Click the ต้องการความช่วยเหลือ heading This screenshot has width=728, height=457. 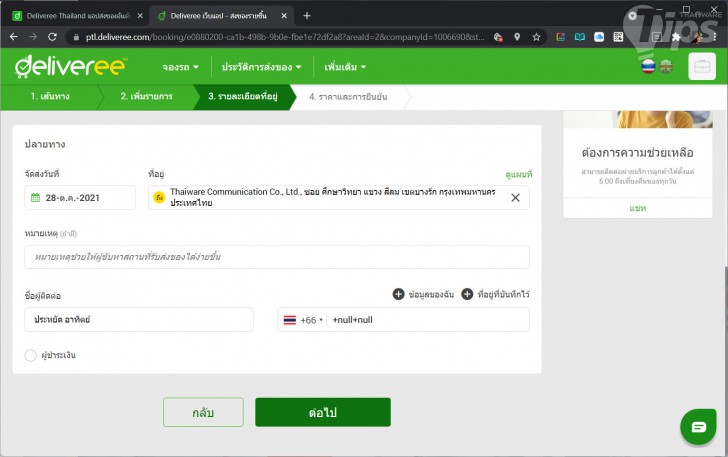pyautogui.click(x=637, y=152)
